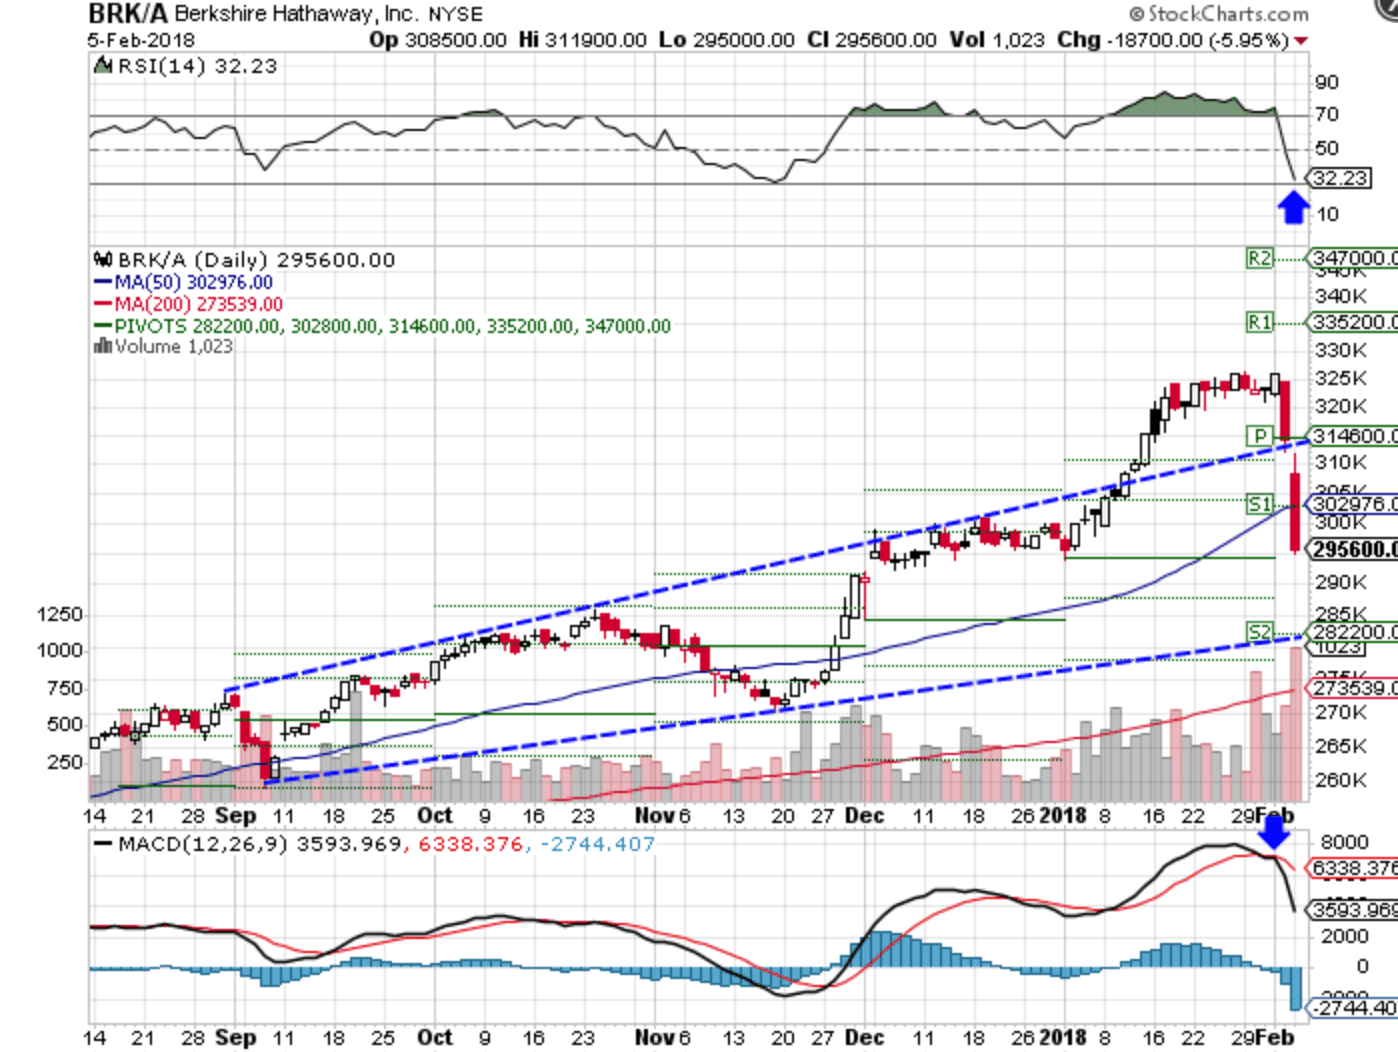The width and height of the screenshot is (1398, 1052).
Task: Click the 330K price axis label
Action: point(1341,350)
